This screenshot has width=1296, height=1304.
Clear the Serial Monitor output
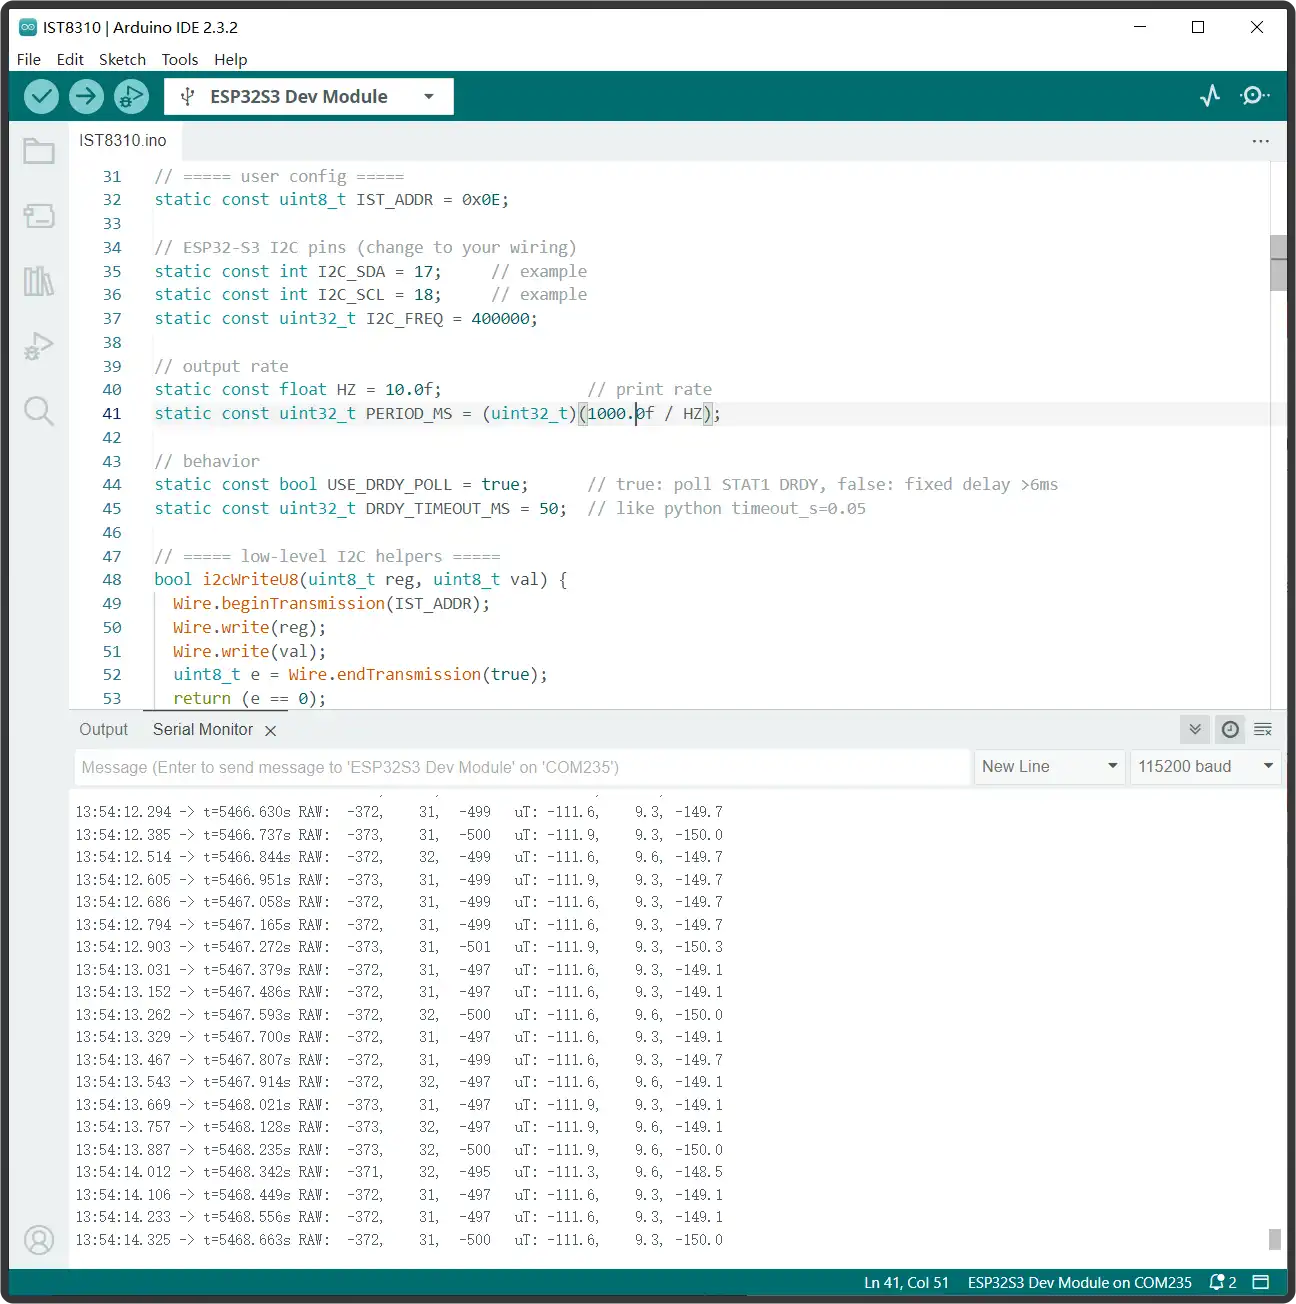coord(1263,730)
